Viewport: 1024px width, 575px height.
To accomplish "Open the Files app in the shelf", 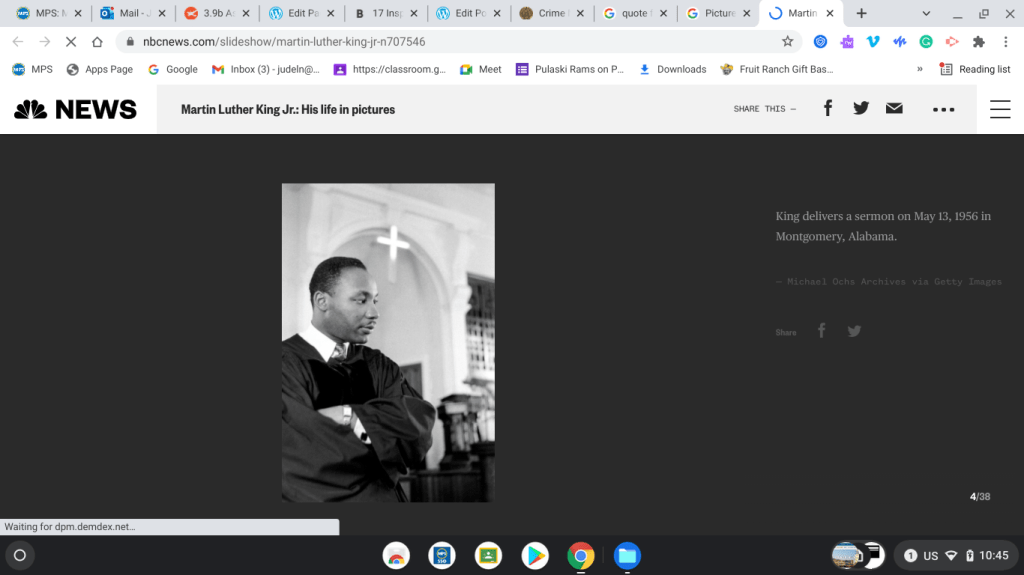I will click(x=627, y=555).
